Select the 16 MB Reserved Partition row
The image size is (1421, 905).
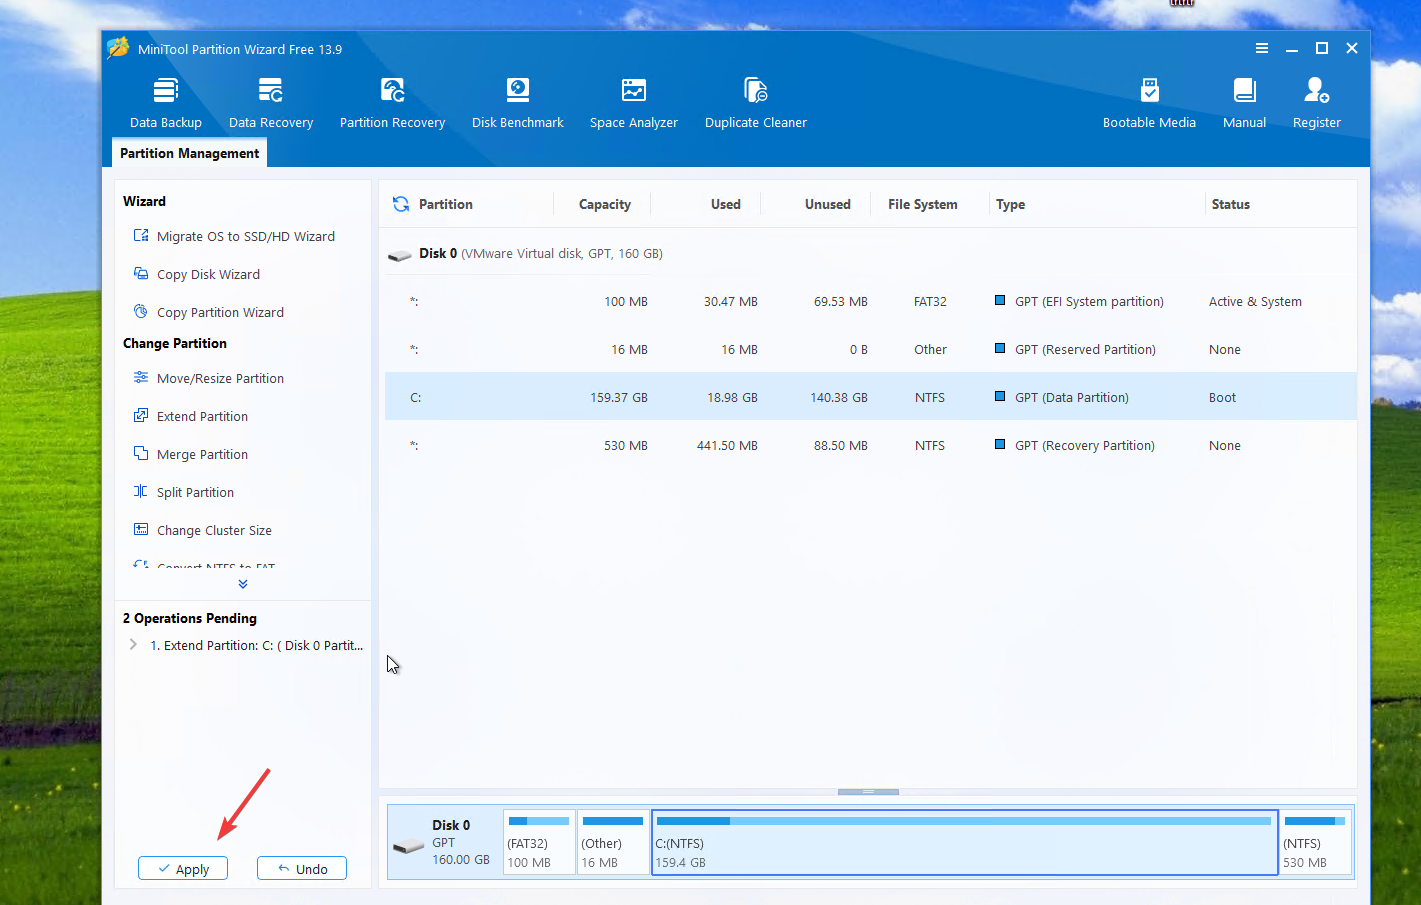tap(870, 349)
